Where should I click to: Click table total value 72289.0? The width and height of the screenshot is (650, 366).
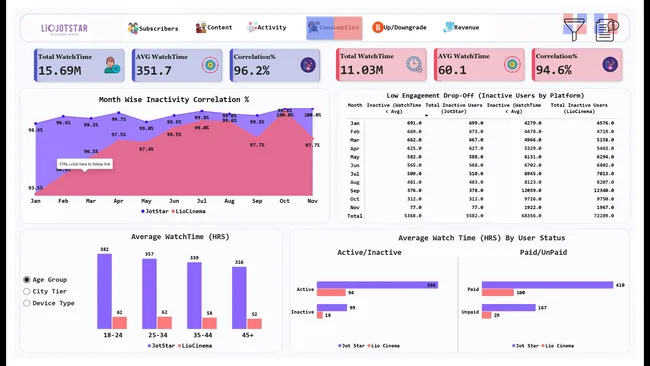click(x=605, y=216)
